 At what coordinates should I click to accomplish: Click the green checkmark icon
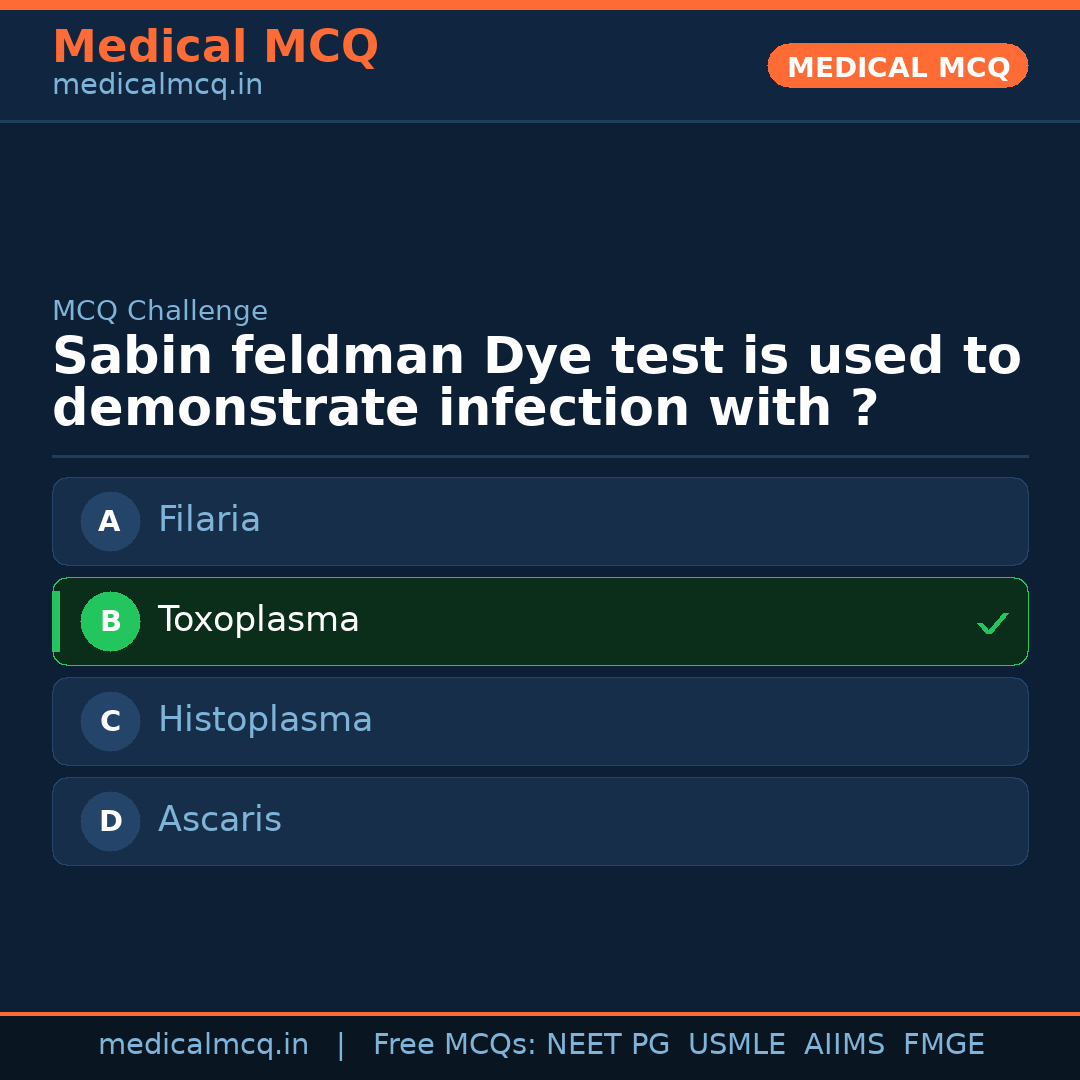tap(992, 623)
